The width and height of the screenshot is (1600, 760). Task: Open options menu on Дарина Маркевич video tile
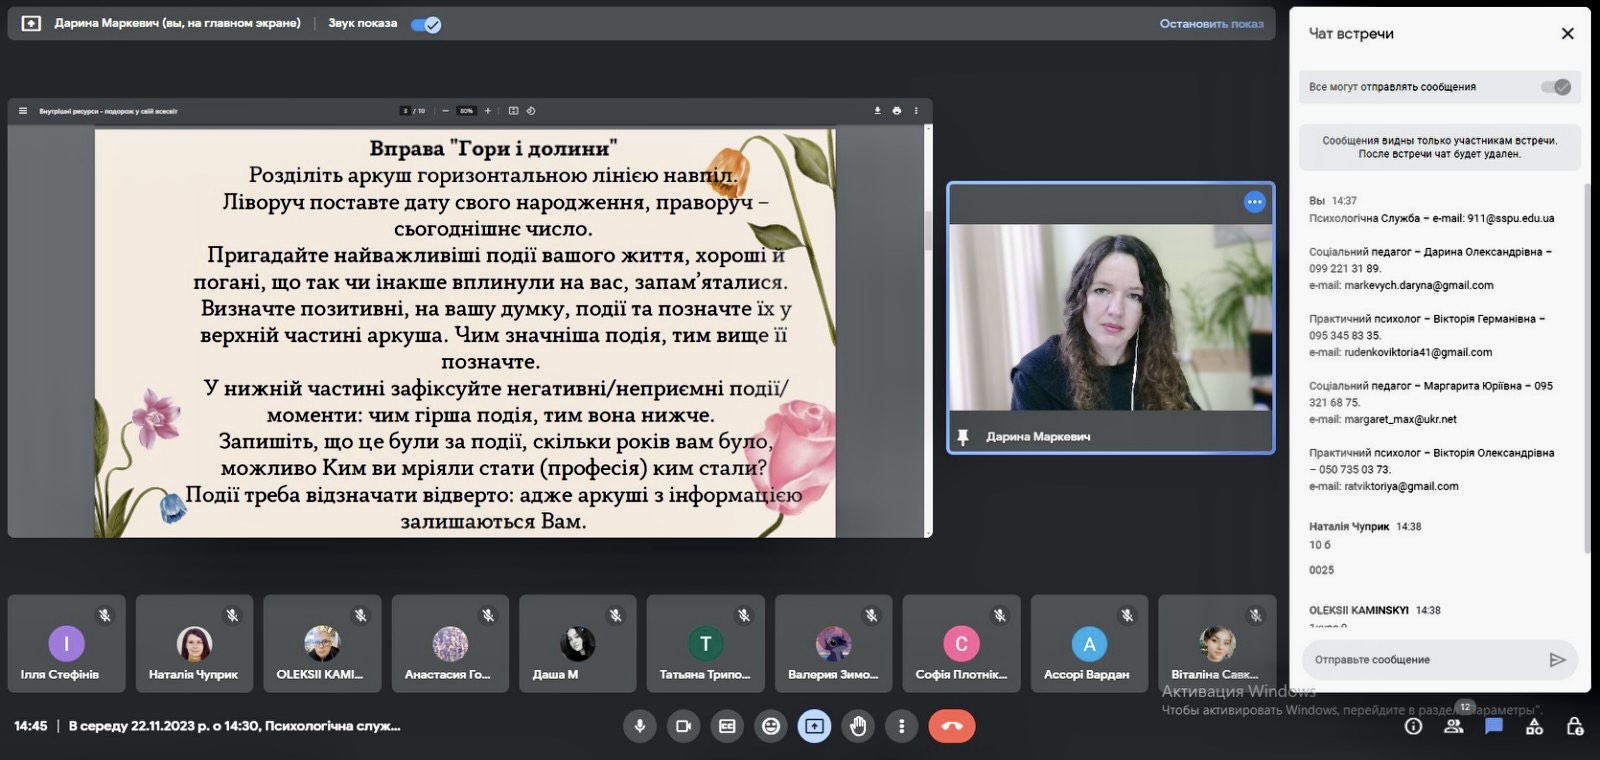(1254, 202)
